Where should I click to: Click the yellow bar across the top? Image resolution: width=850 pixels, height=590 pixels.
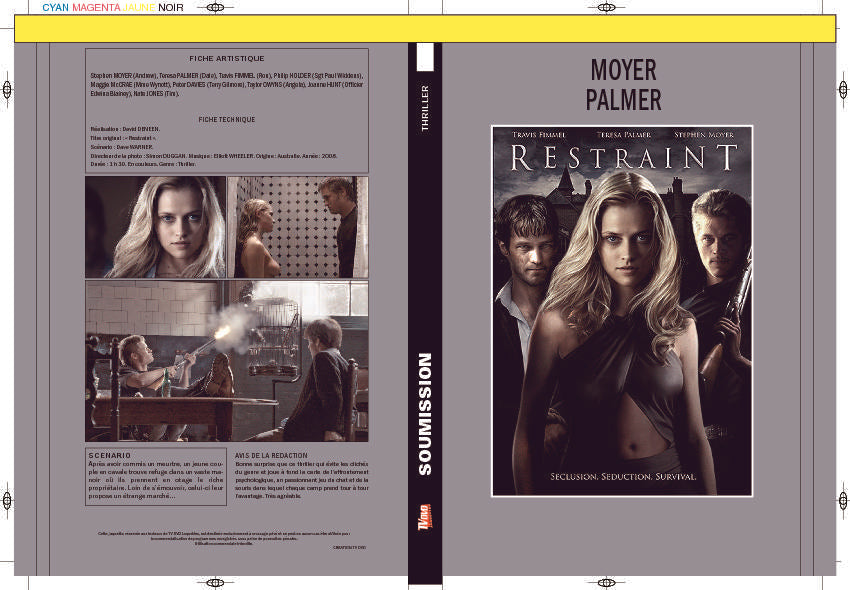425,29
